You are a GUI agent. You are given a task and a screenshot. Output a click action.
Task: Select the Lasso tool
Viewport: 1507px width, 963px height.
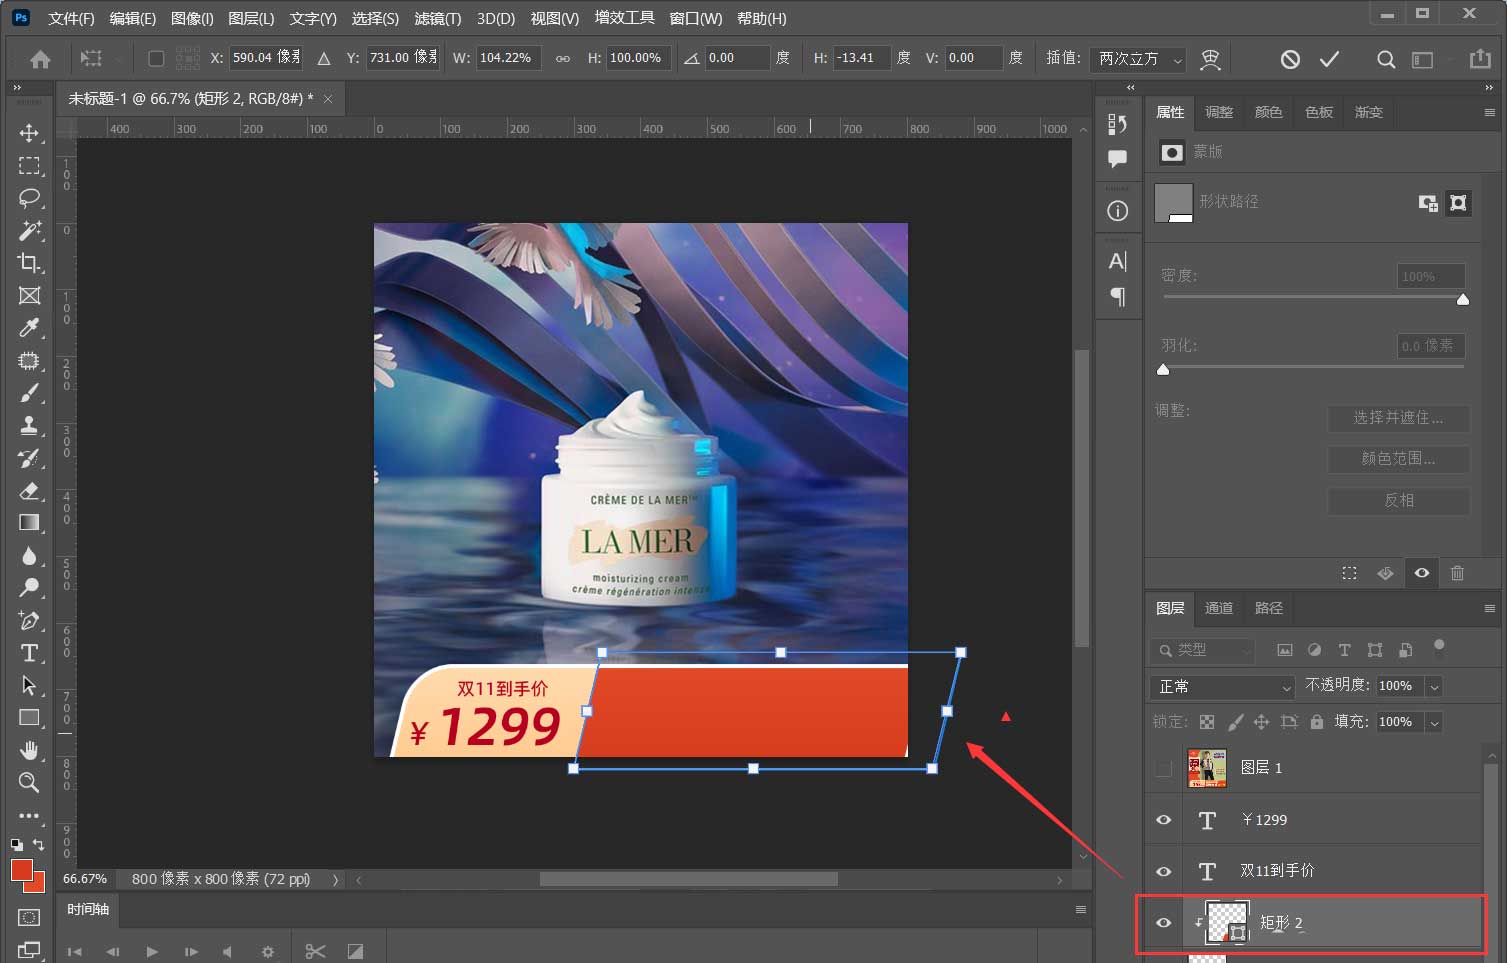pos(29,198)
